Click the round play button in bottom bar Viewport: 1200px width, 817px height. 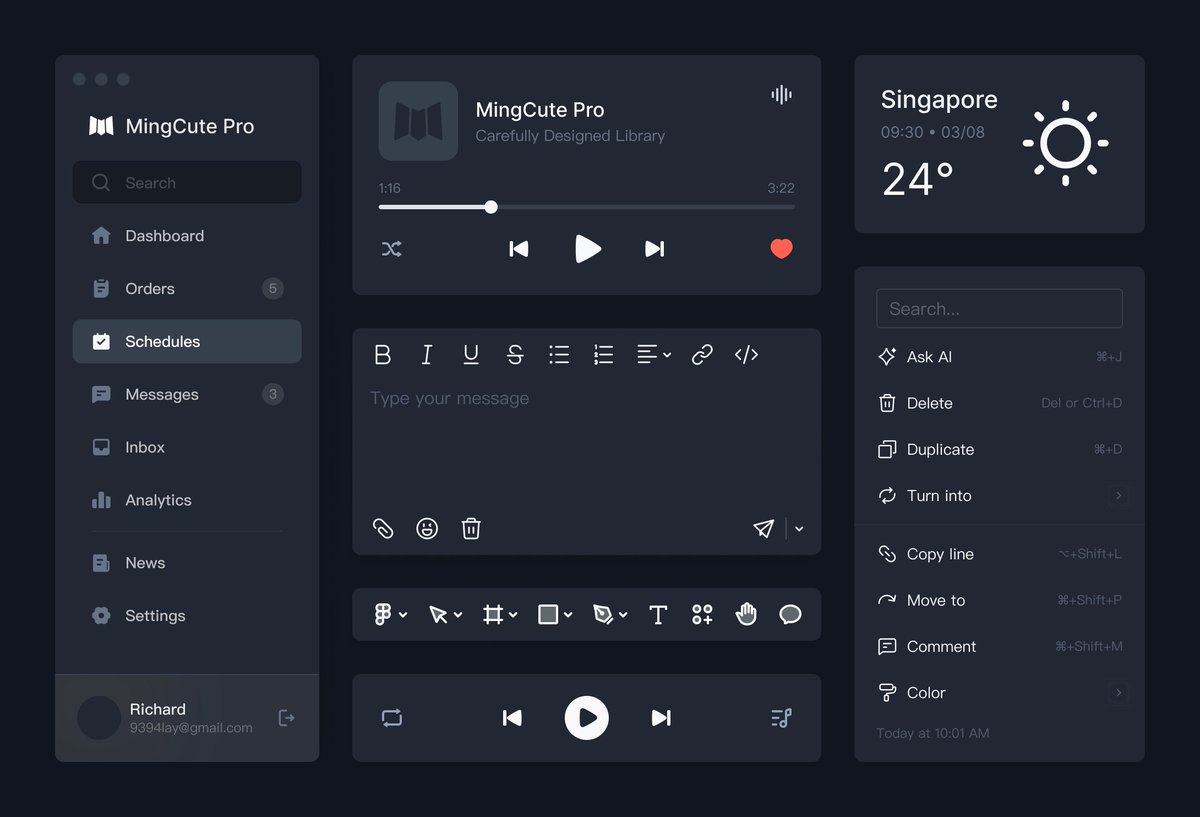[587, 717]
